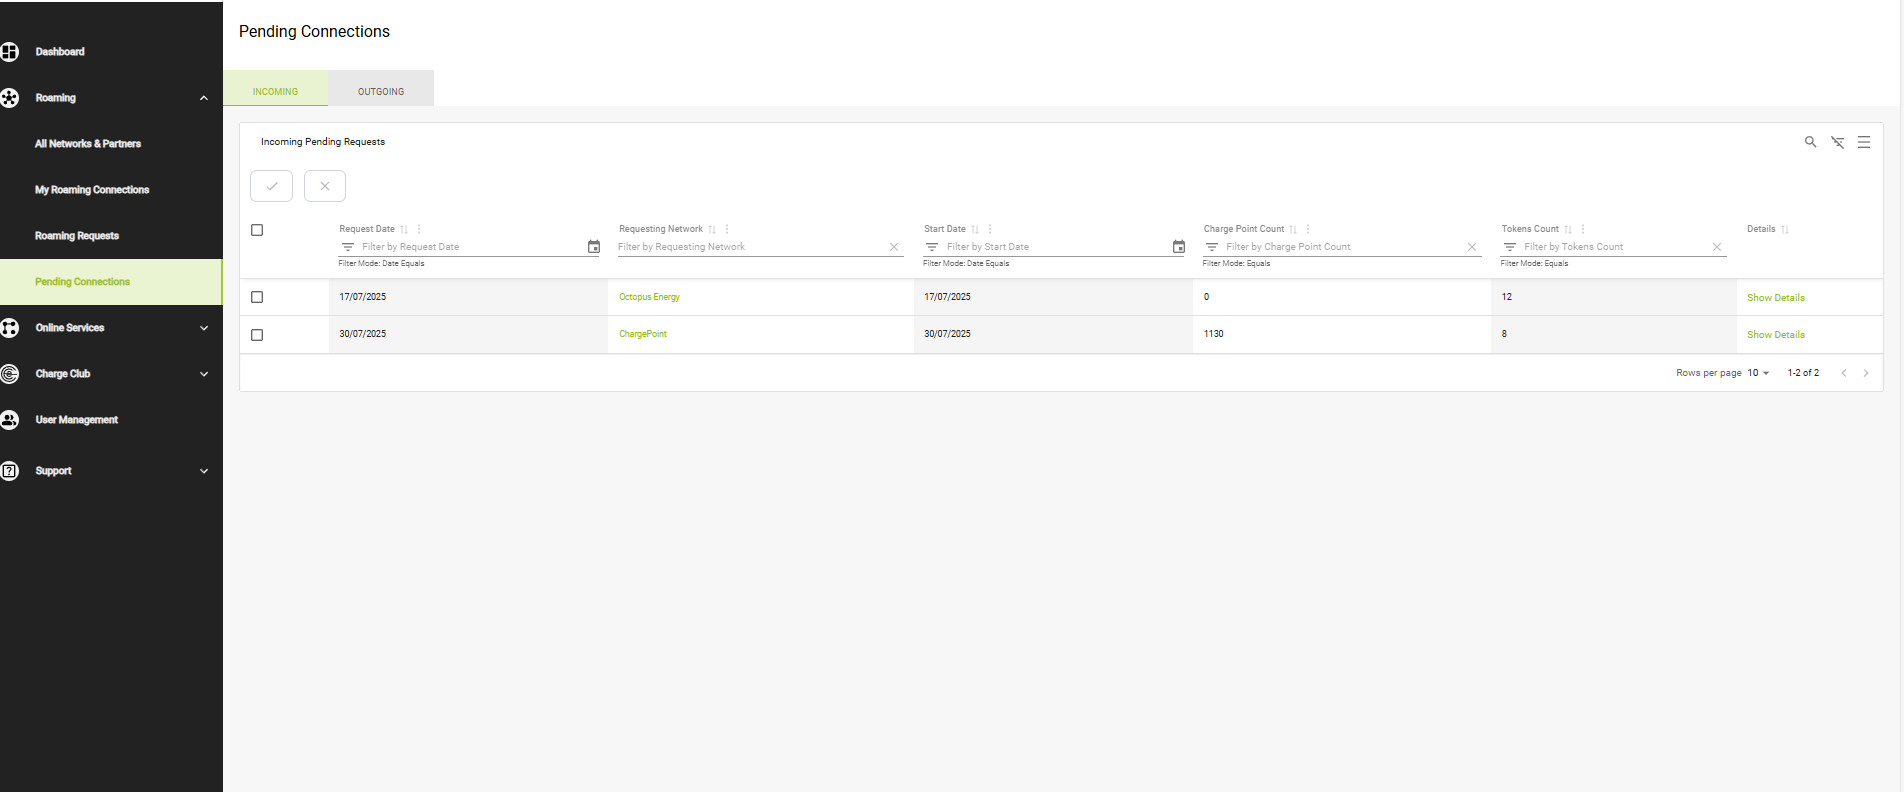Image resolution: width=1904 pixels, height=792 pixels.
Task: Click the reject X button
Action: click(325, 186)
